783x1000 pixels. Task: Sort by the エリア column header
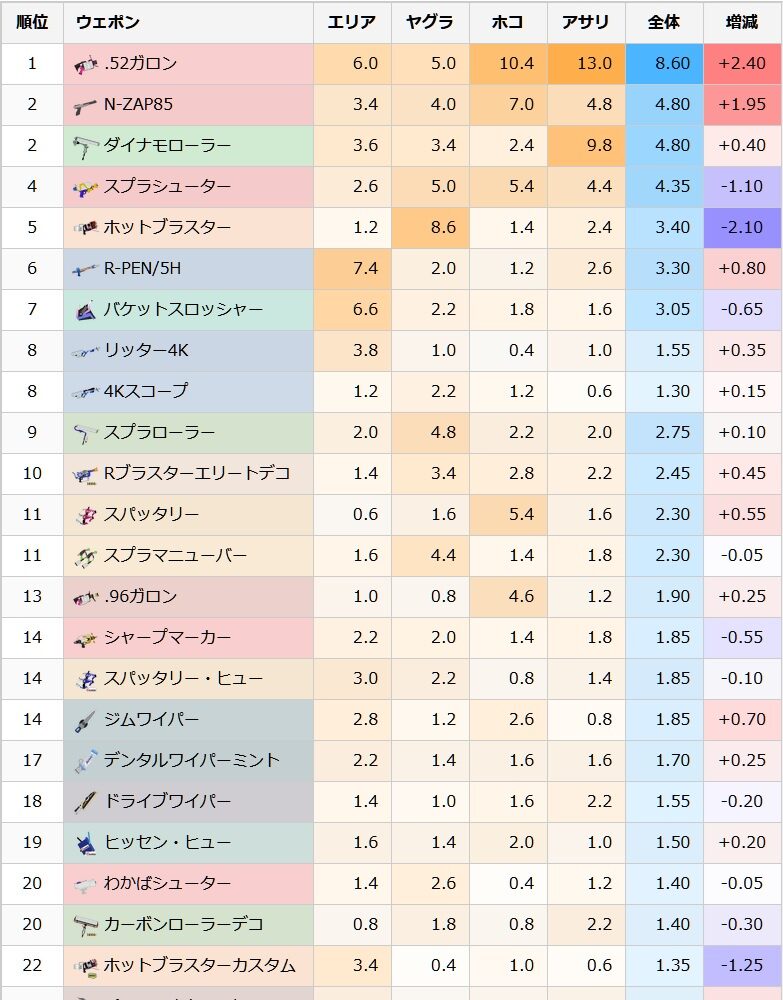pos(352,22)
